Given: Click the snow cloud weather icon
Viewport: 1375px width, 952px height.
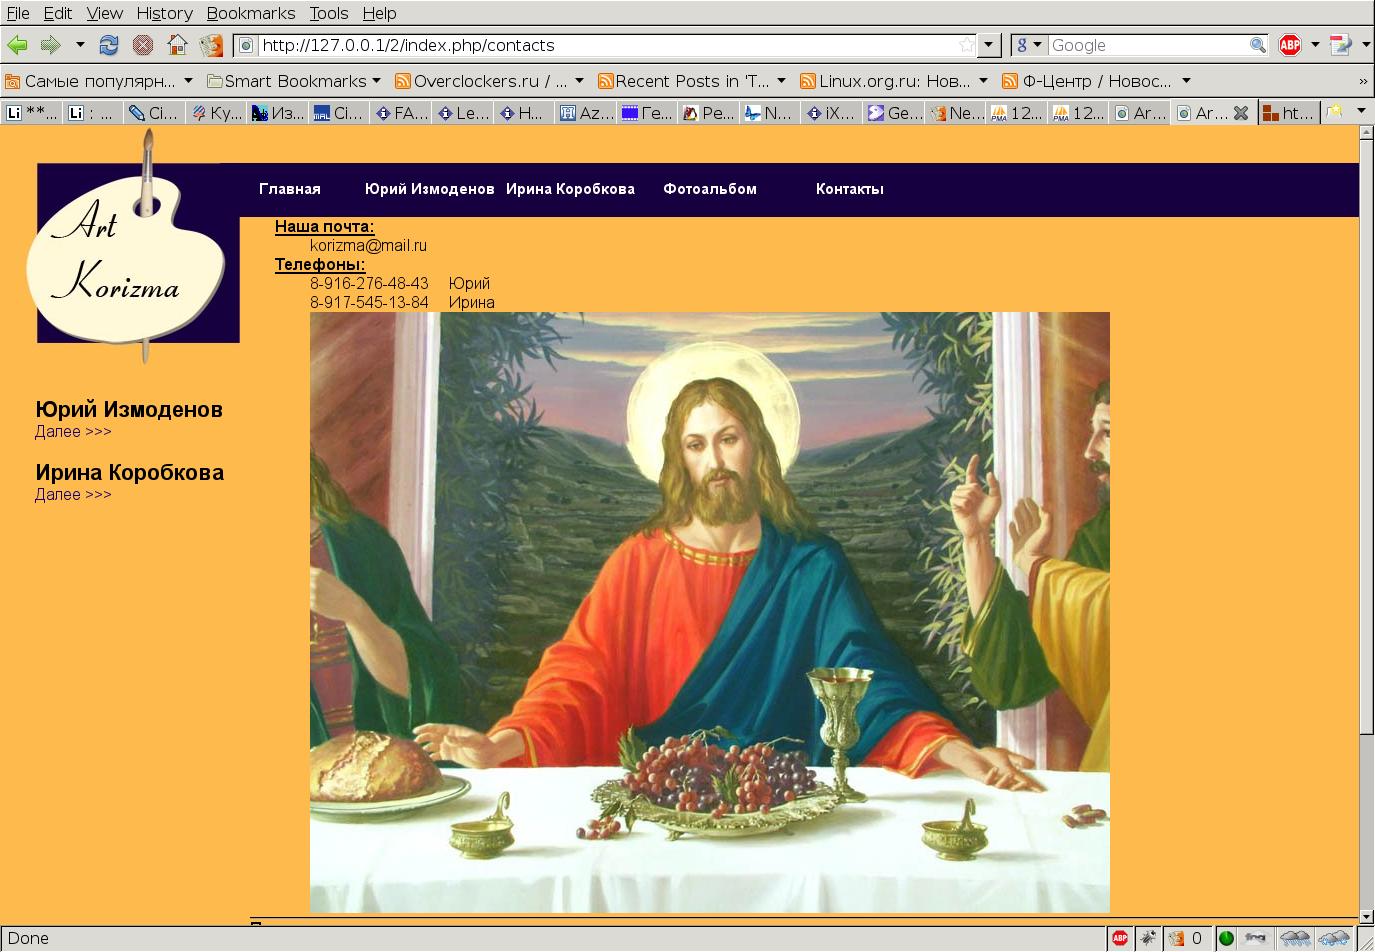Looking at the screenshot, I should click(1334, 938).
